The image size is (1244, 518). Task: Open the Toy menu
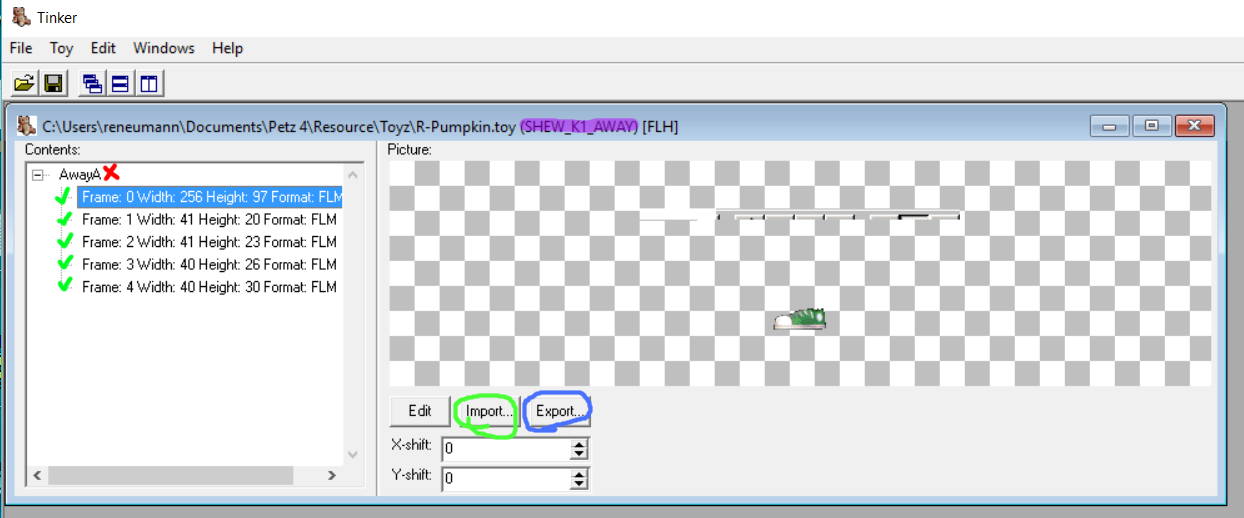[62, 48]
